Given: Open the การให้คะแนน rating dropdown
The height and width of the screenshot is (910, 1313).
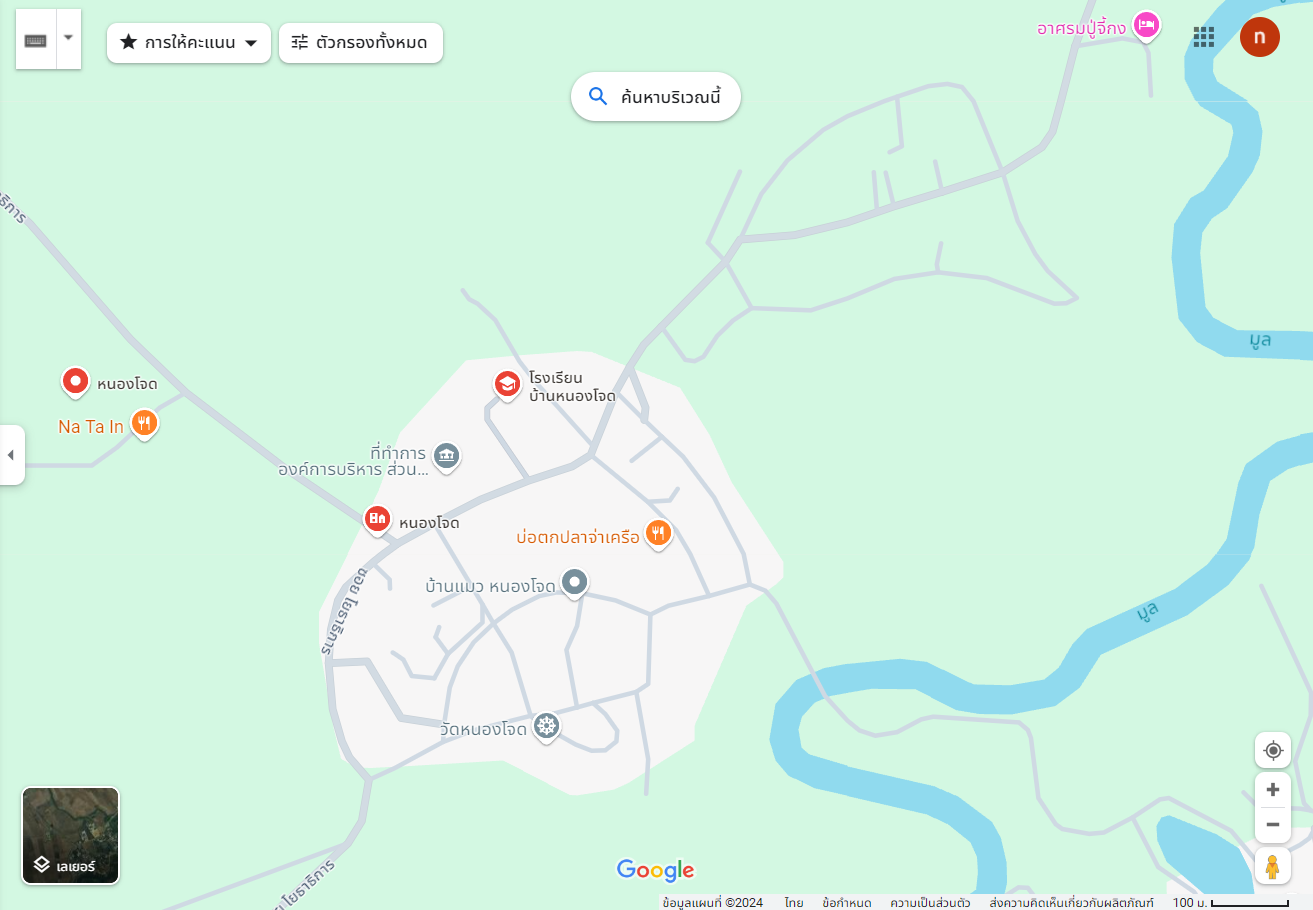Looking at the screenshot, I should tap(189, 43).
